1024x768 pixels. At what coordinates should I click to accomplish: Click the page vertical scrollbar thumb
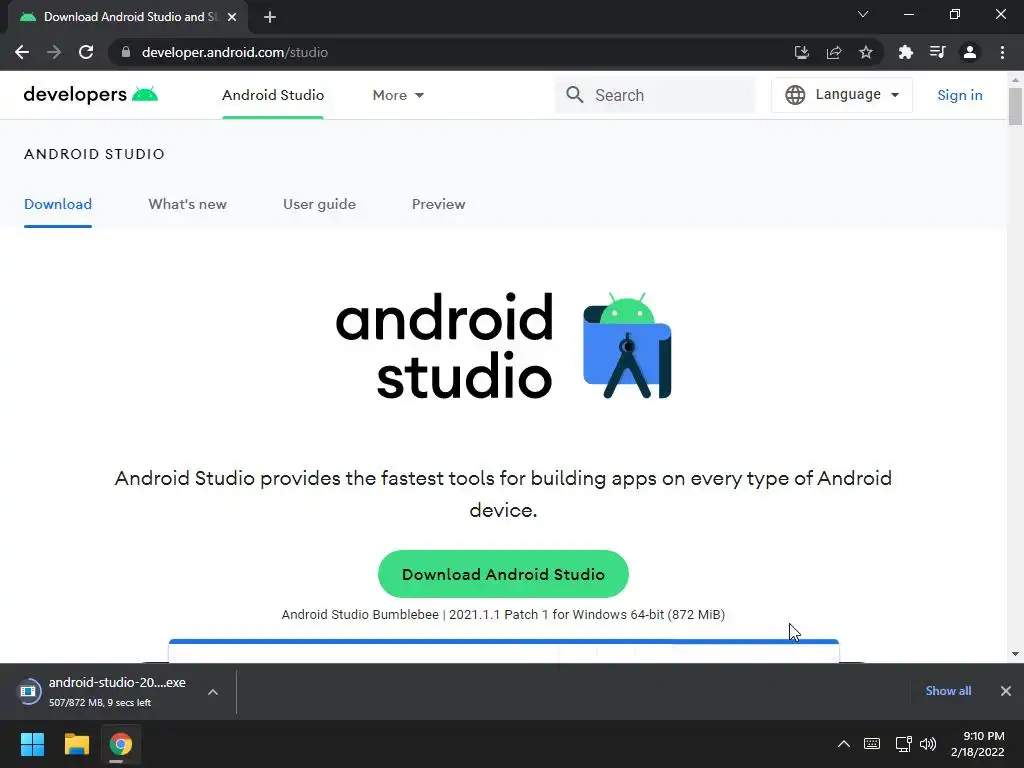[x=1015, y=106]
